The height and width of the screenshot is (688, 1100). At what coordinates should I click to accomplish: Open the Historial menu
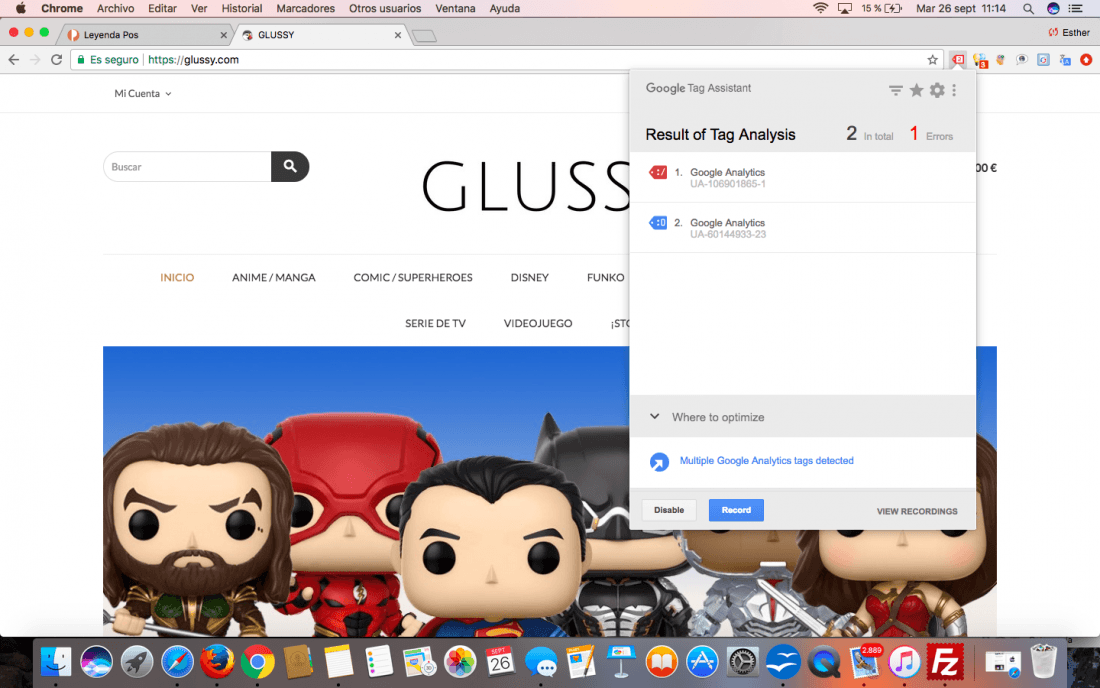tap(241, 8)
